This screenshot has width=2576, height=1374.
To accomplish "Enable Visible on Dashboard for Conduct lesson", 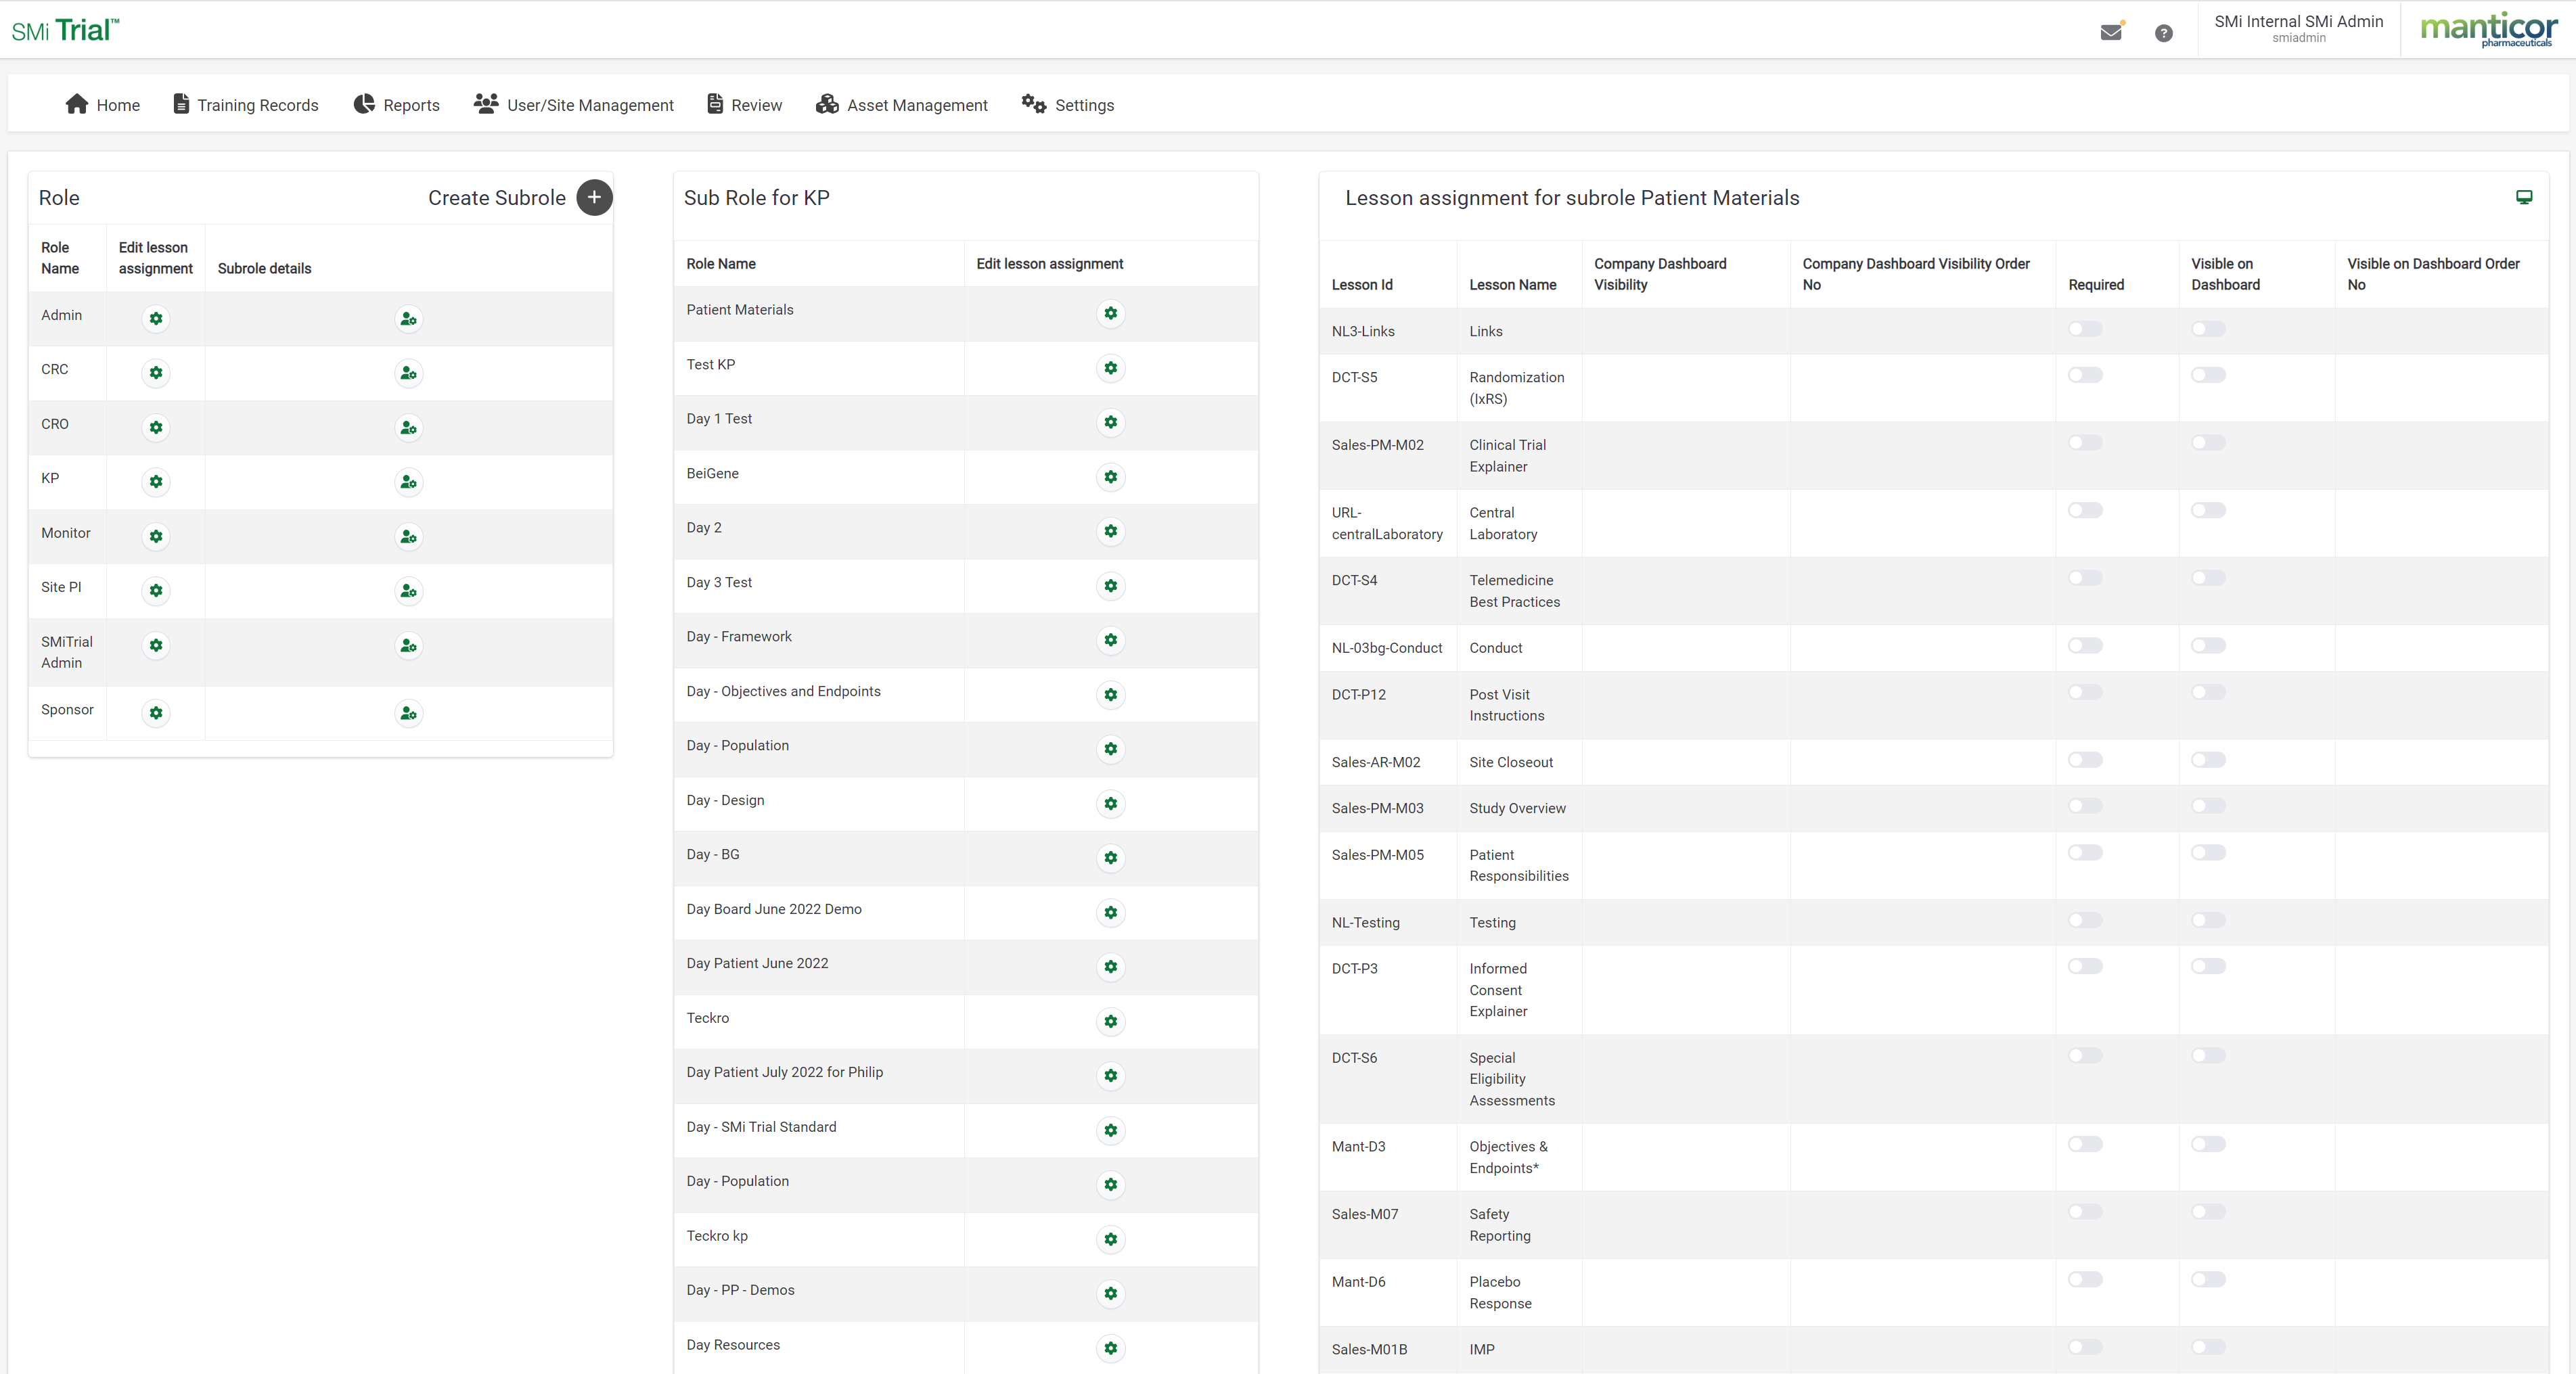I will (x=2208, y=646).
